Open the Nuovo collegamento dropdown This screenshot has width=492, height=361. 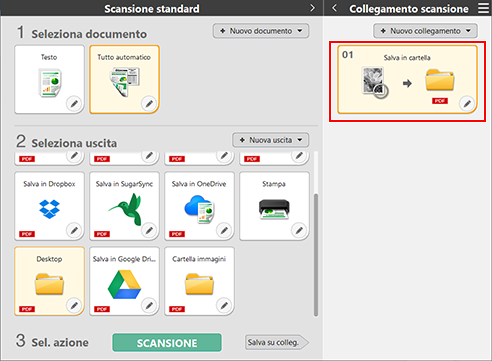coord(425,31)
